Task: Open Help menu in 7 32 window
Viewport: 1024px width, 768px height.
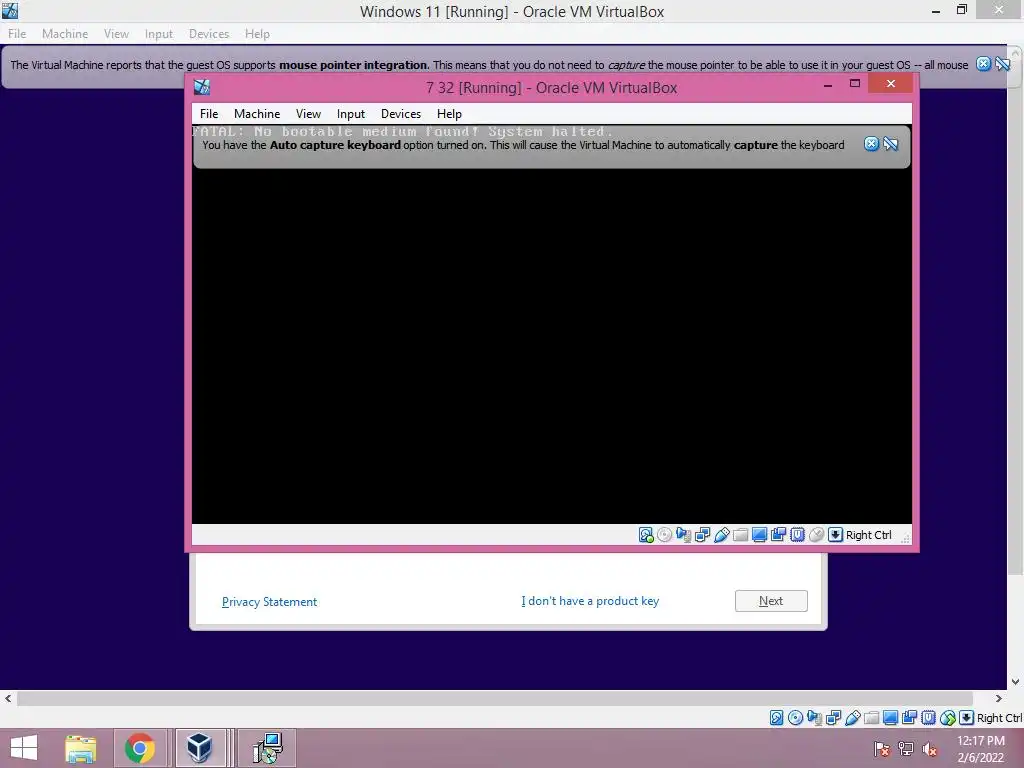Action: (449, 114)
